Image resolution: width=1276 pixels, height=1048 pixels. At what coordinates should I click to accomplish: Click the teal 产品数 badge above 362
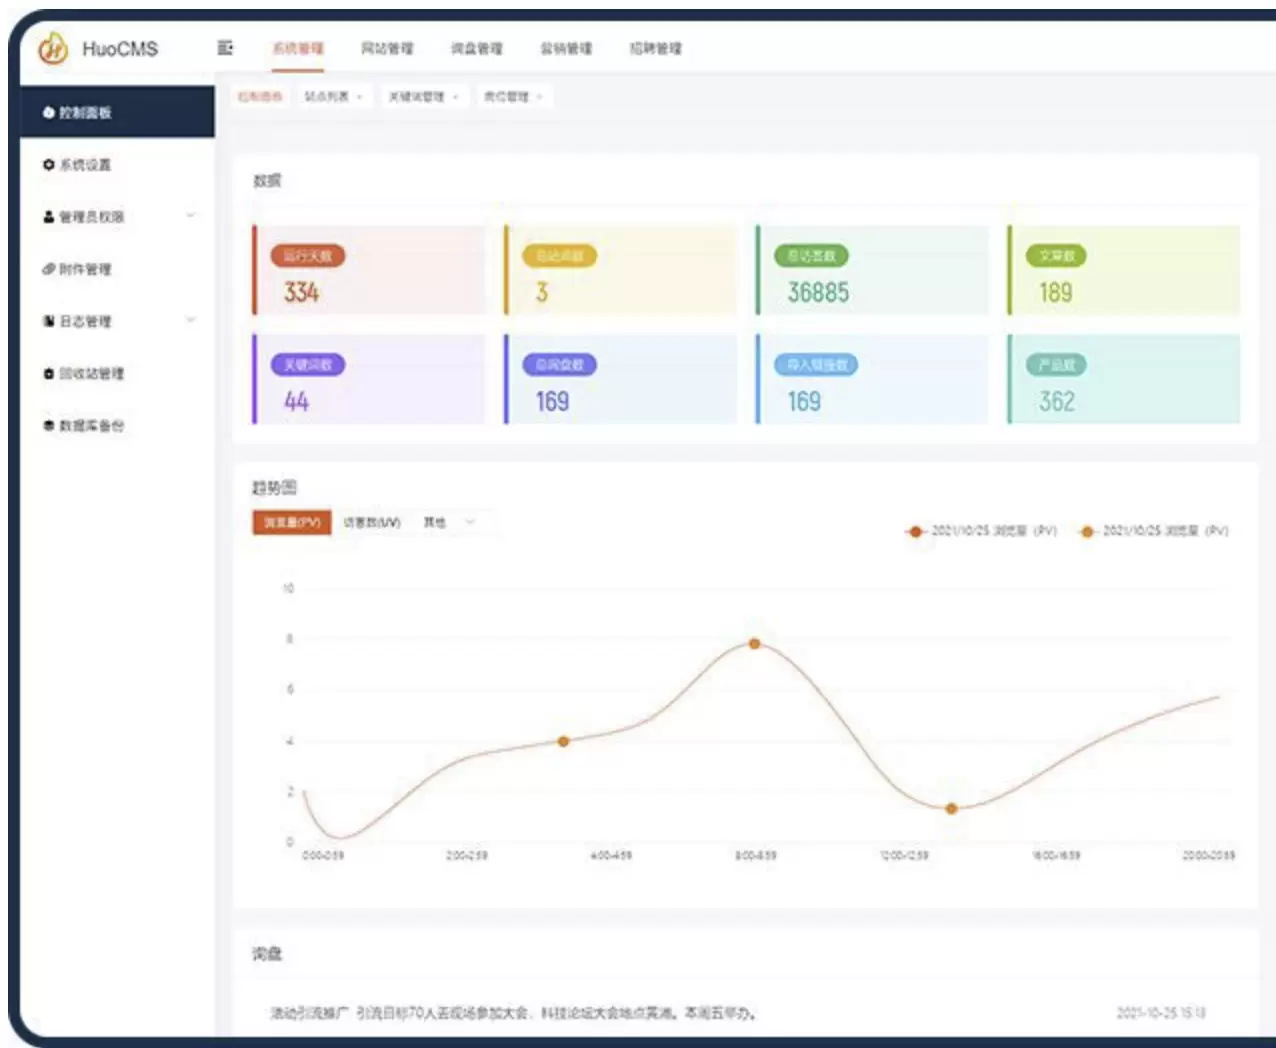tap(1056, 365)
